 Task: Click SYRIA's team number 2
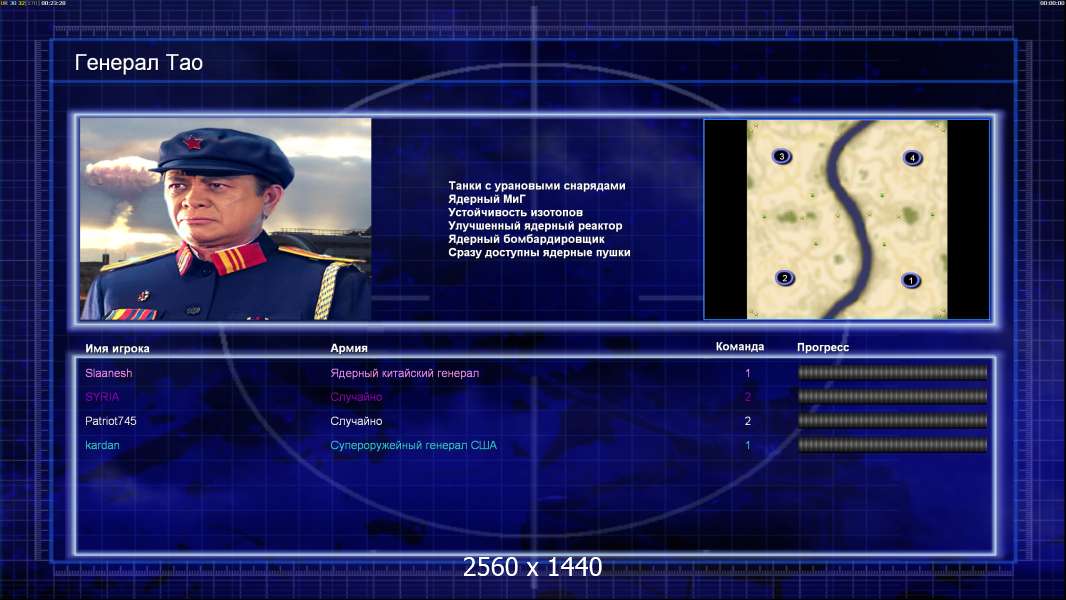click(748, 397)
